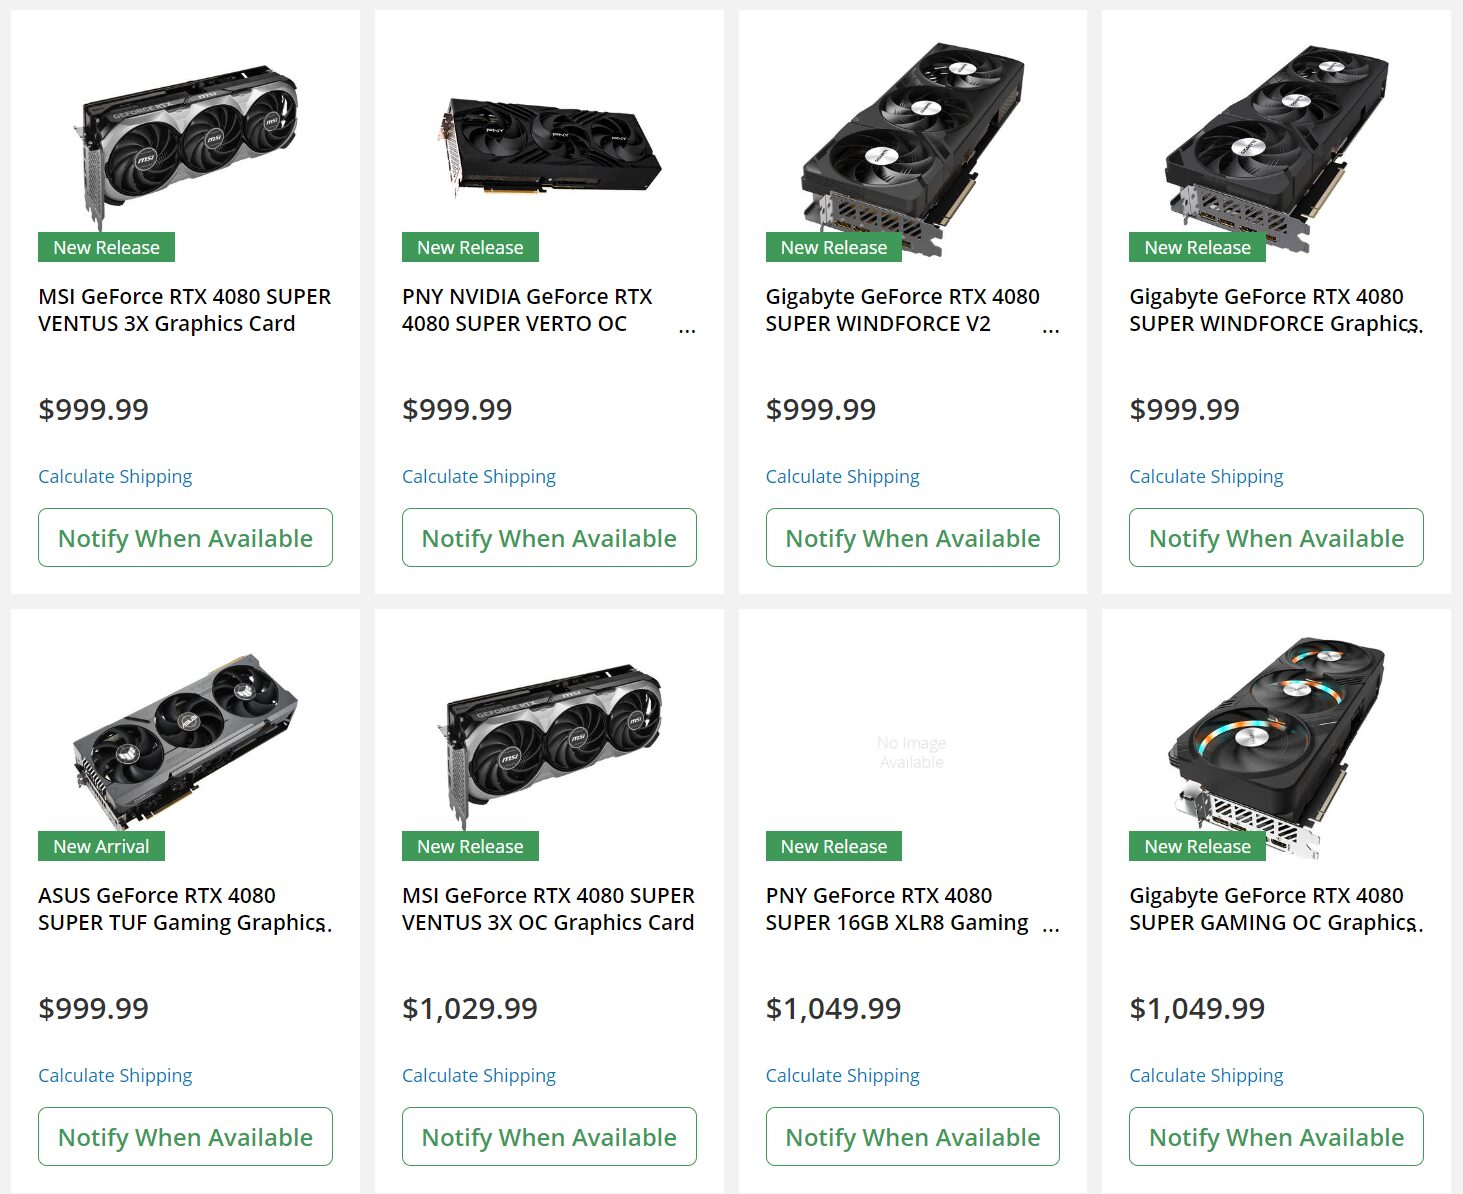Click the New Release badge on the MSI VENTUS 3X OC card
This screenshot has width=1463, height=1194.
tap(469, 846)
